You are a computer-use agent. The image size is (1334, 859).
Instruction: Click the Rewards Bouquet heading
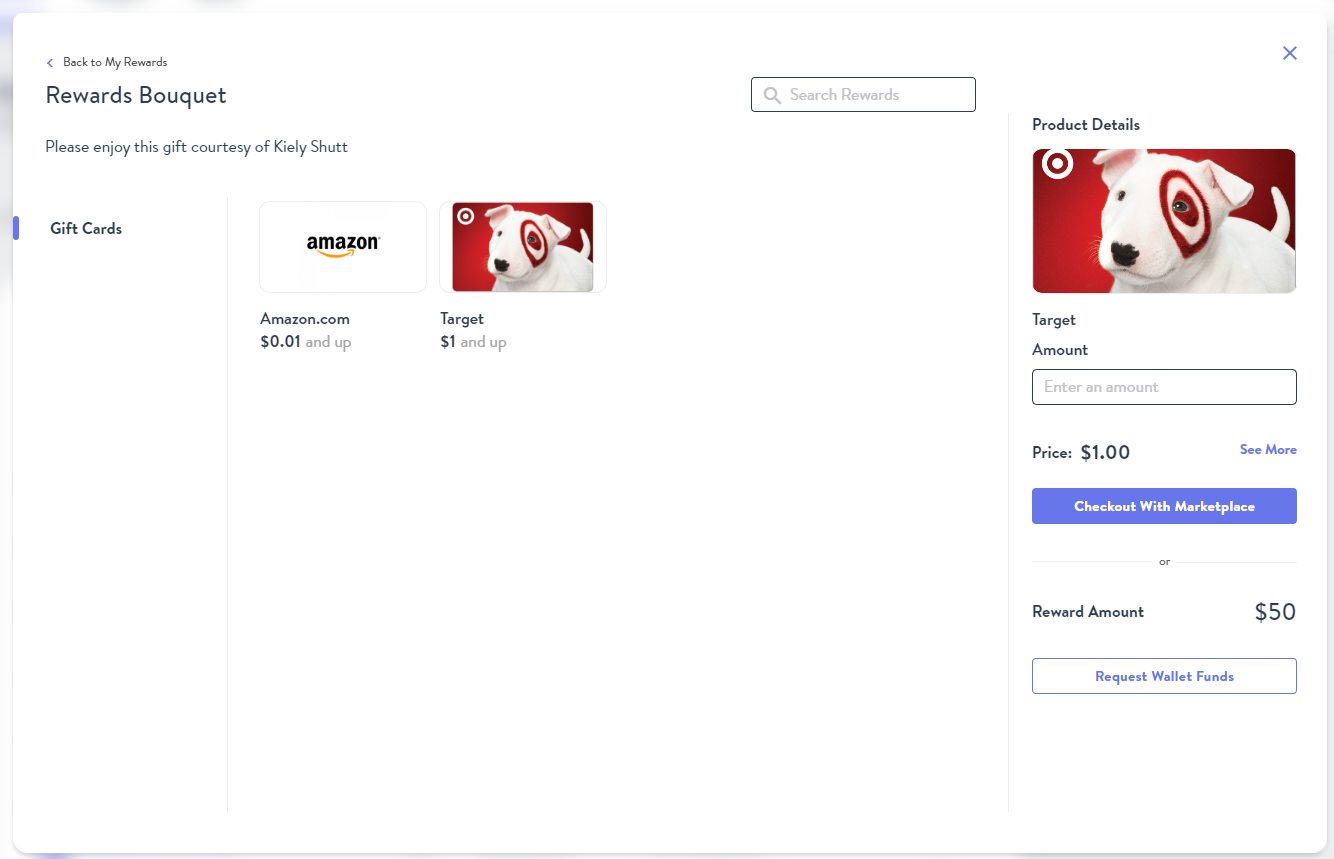(x=136, y=95)
